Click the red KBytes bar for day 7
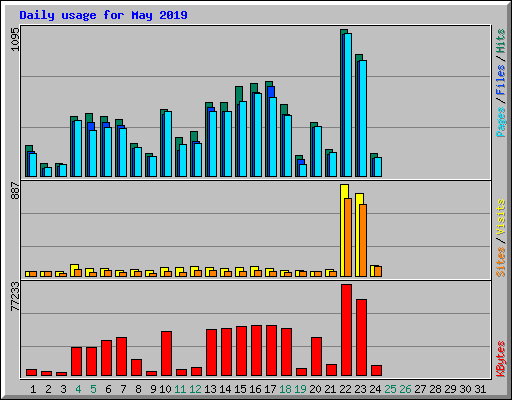 [x=121, y=357]
